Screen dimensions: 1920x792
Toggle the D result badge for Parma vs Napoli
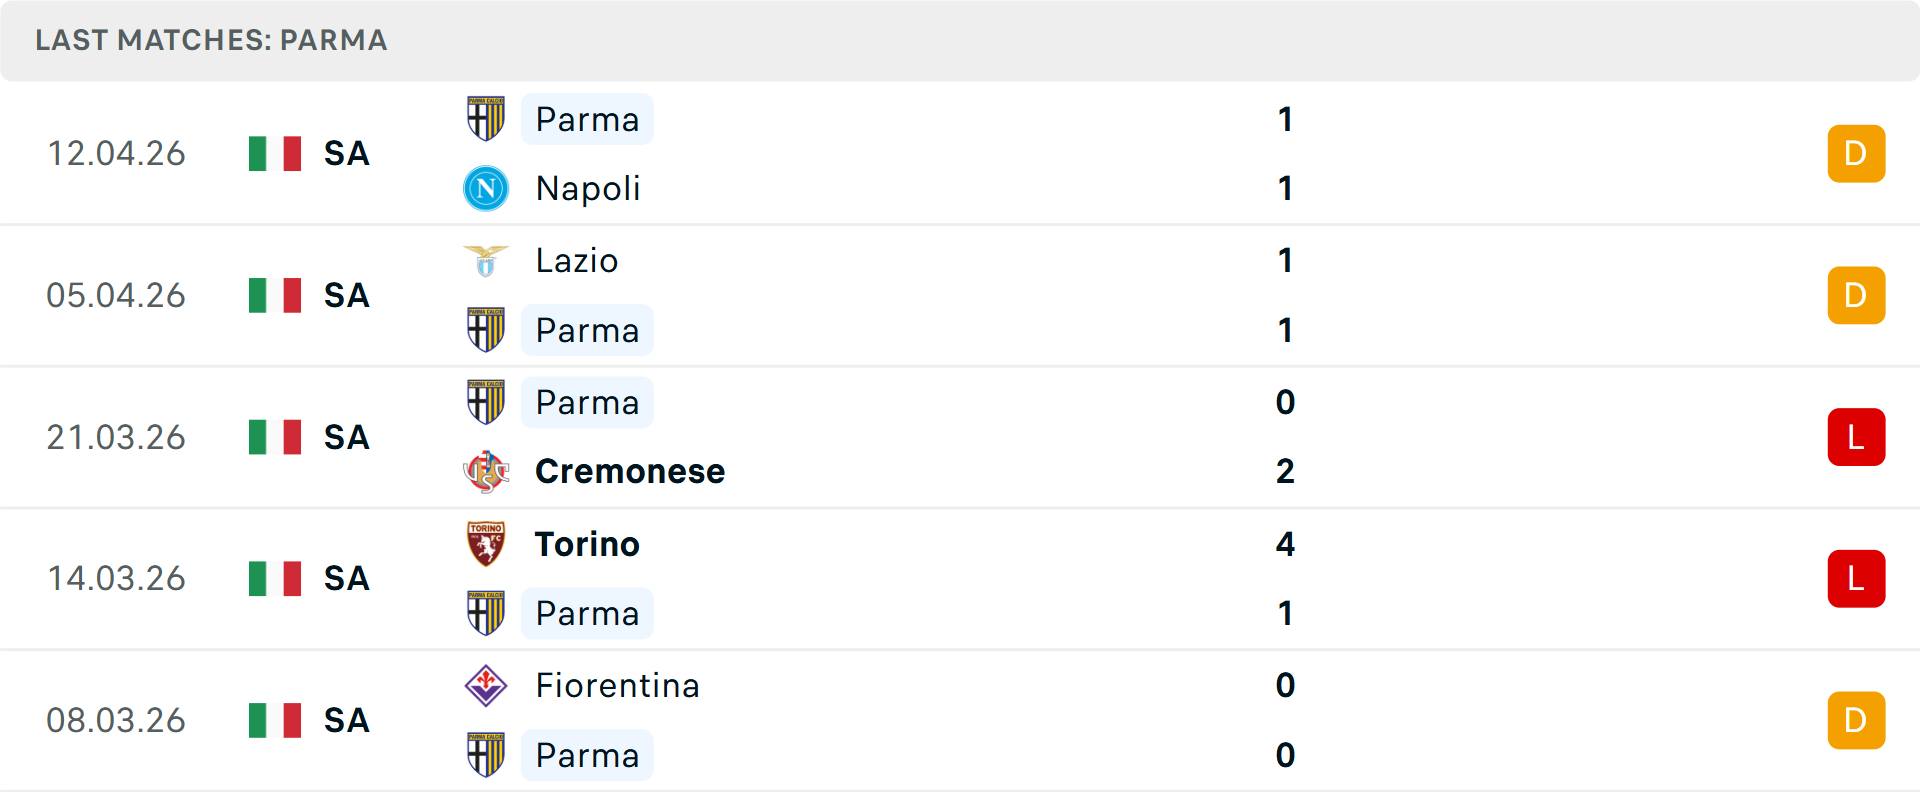click(x=1856, y=154)
